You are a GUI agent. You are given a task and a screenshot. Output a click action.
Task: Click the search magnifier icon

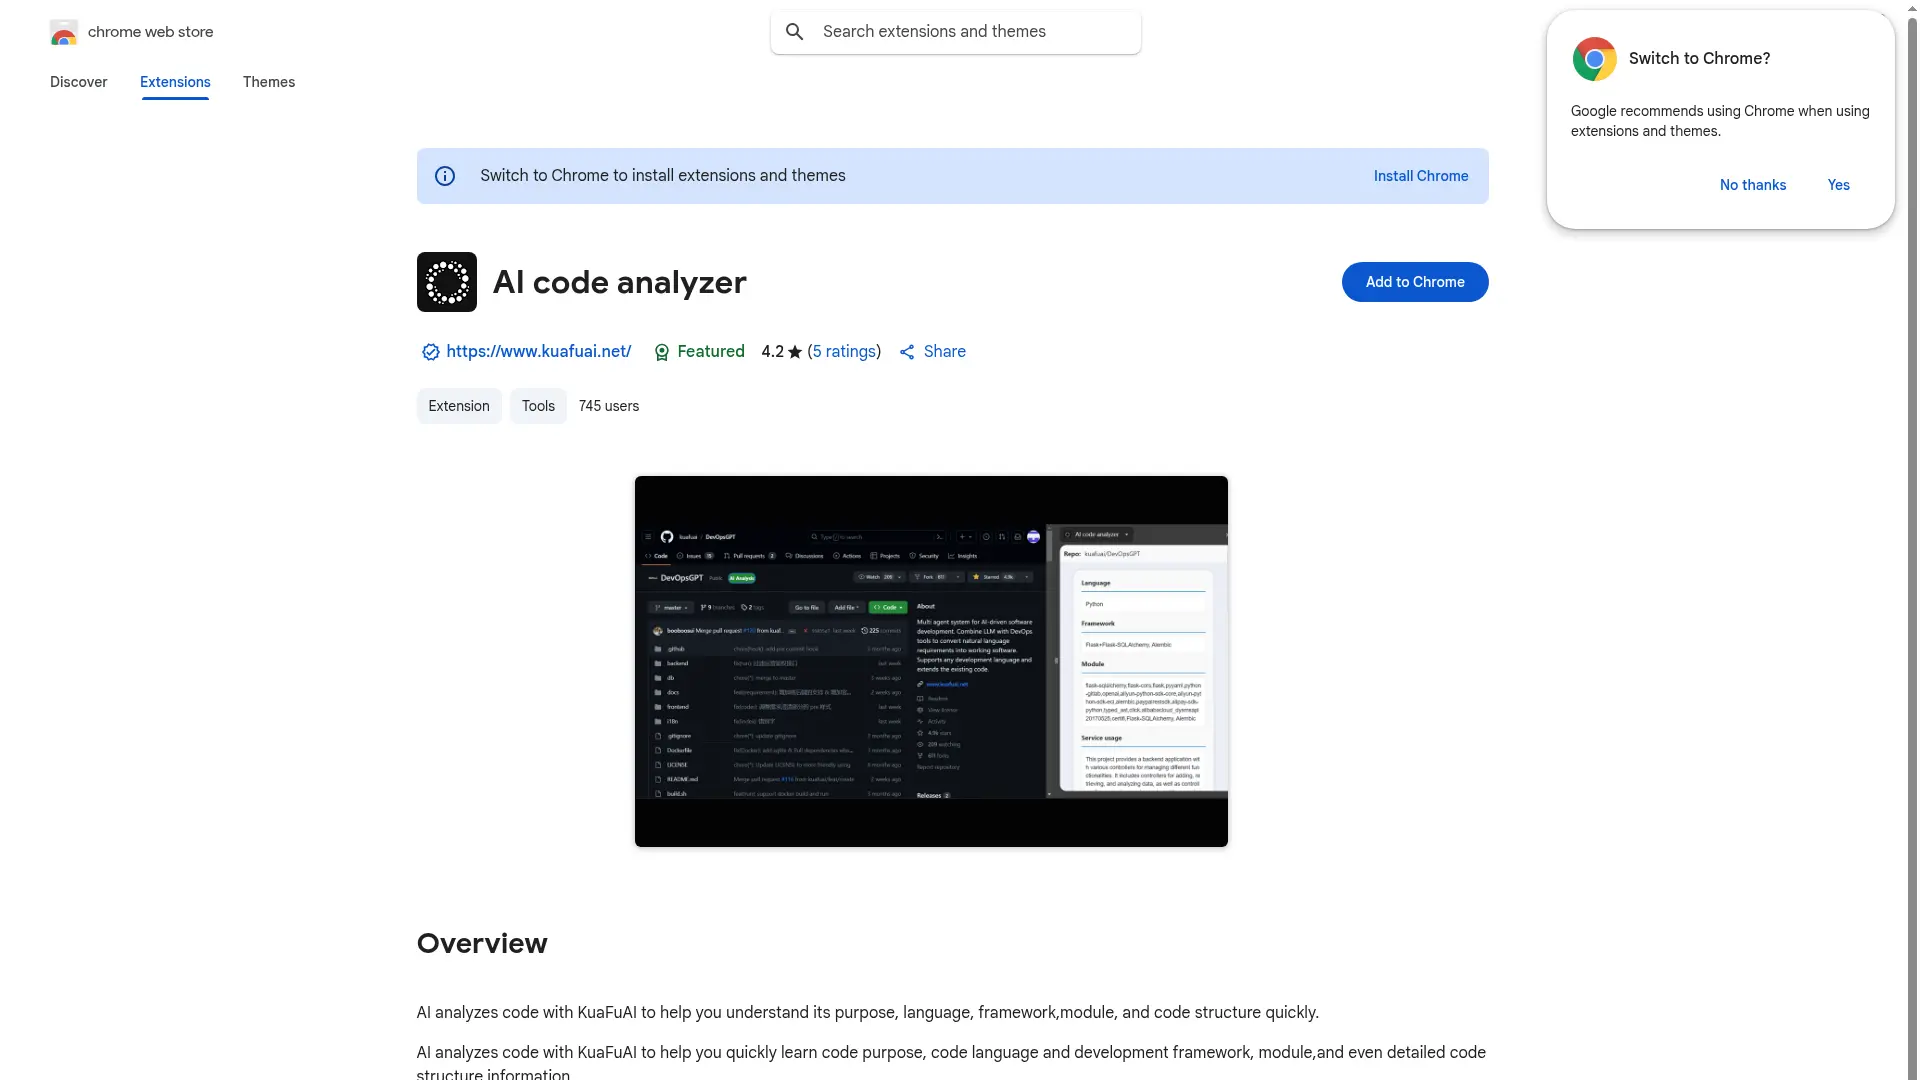[x=795, y=31]
